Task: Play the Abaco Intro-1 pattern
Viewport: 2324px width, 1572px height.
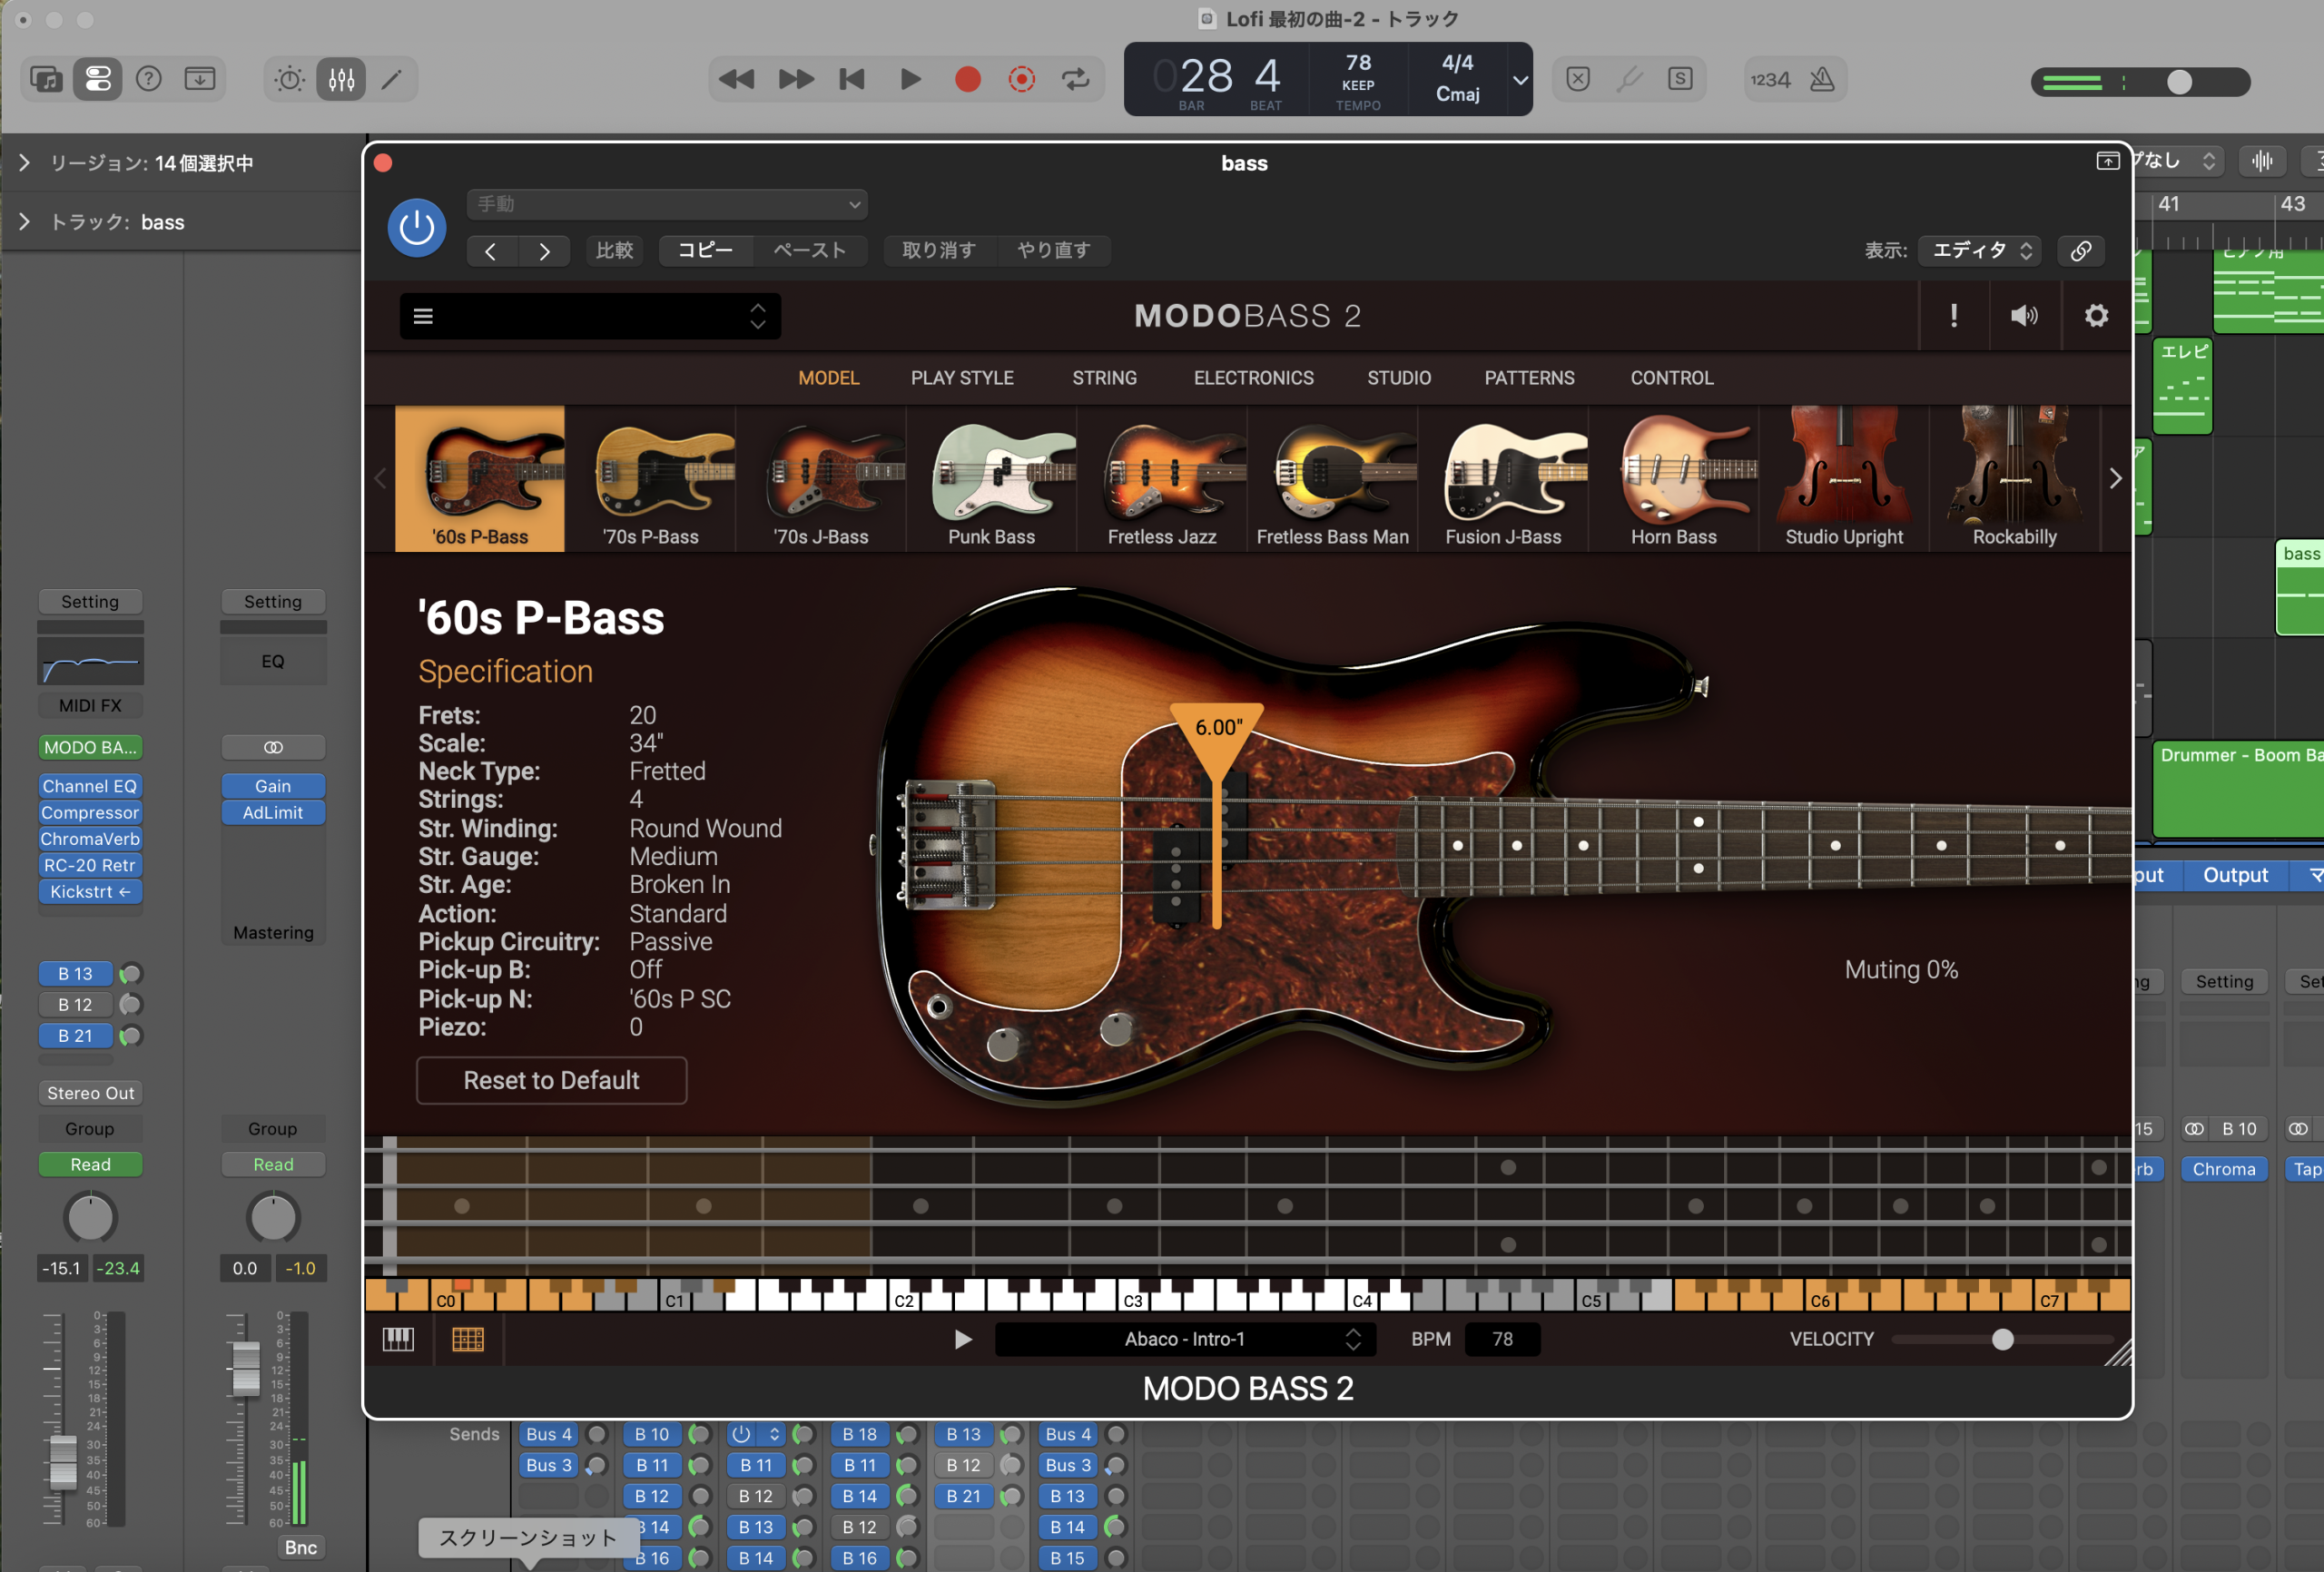Action: (x=962, y=1339)
